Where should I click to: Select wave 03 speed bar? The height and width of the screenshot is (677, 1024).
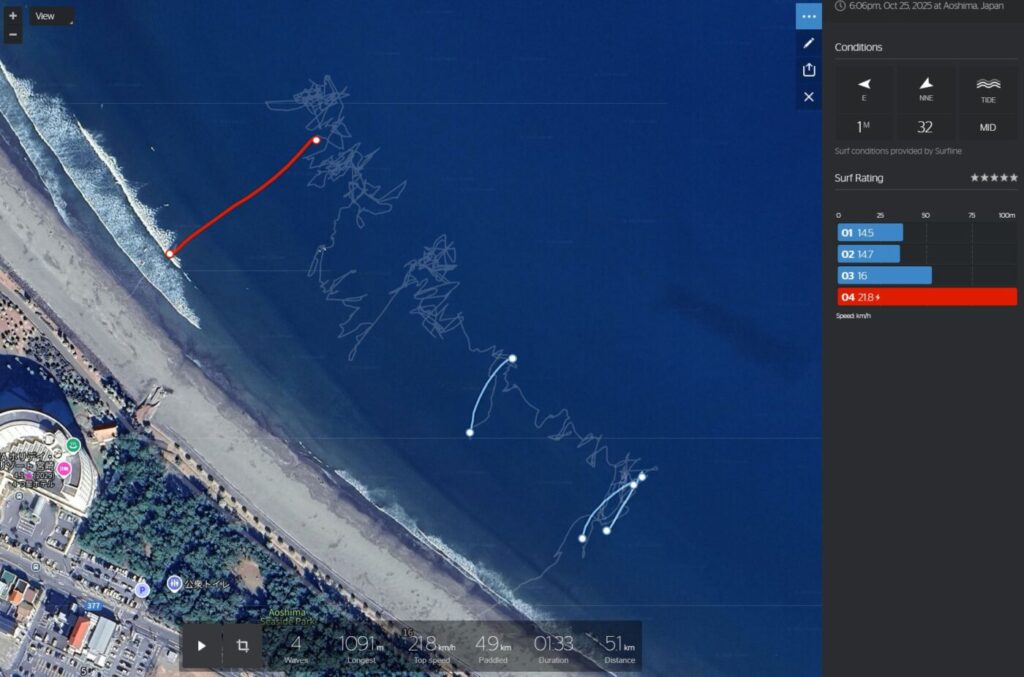[x=884, y=275]
